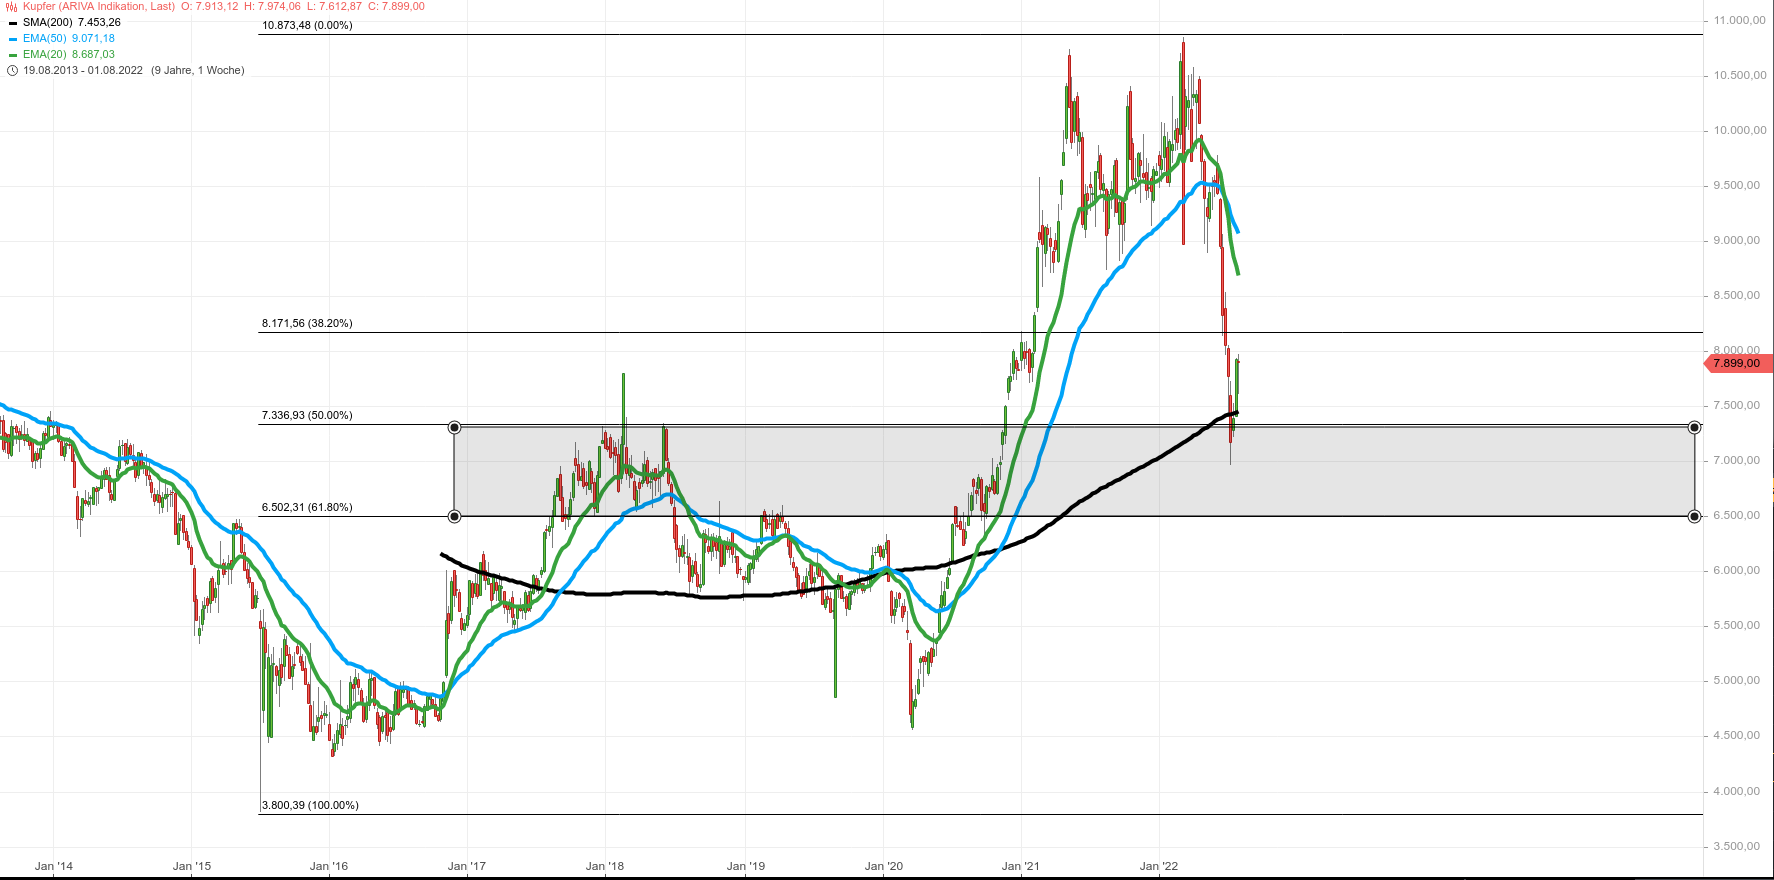Select the EMA(20) legend label
The width and height of the screenshot is (1774, 880).
click(45, 54)
